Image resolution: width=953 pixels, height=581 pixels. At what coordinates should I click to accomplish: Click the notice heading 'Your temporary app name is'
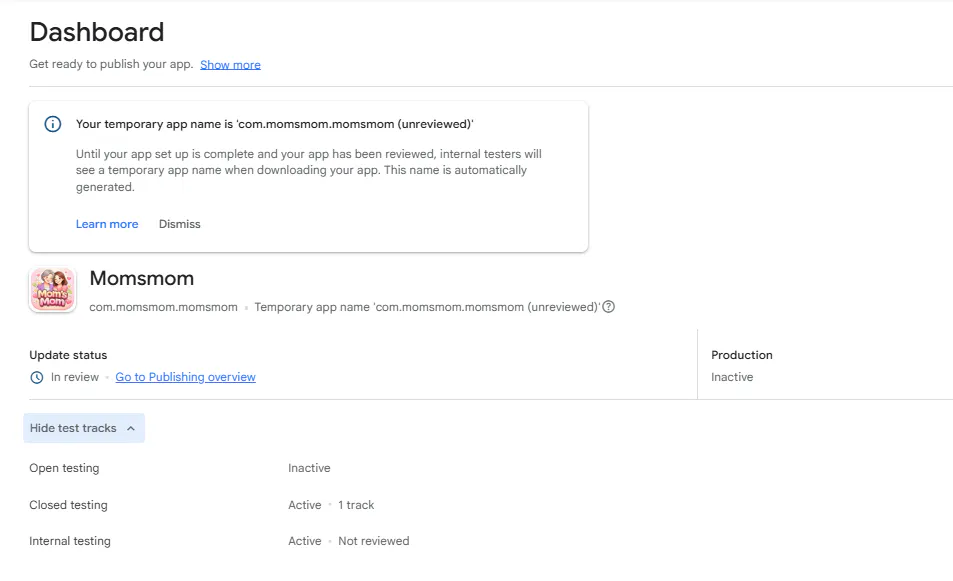(x=275, y=124)
